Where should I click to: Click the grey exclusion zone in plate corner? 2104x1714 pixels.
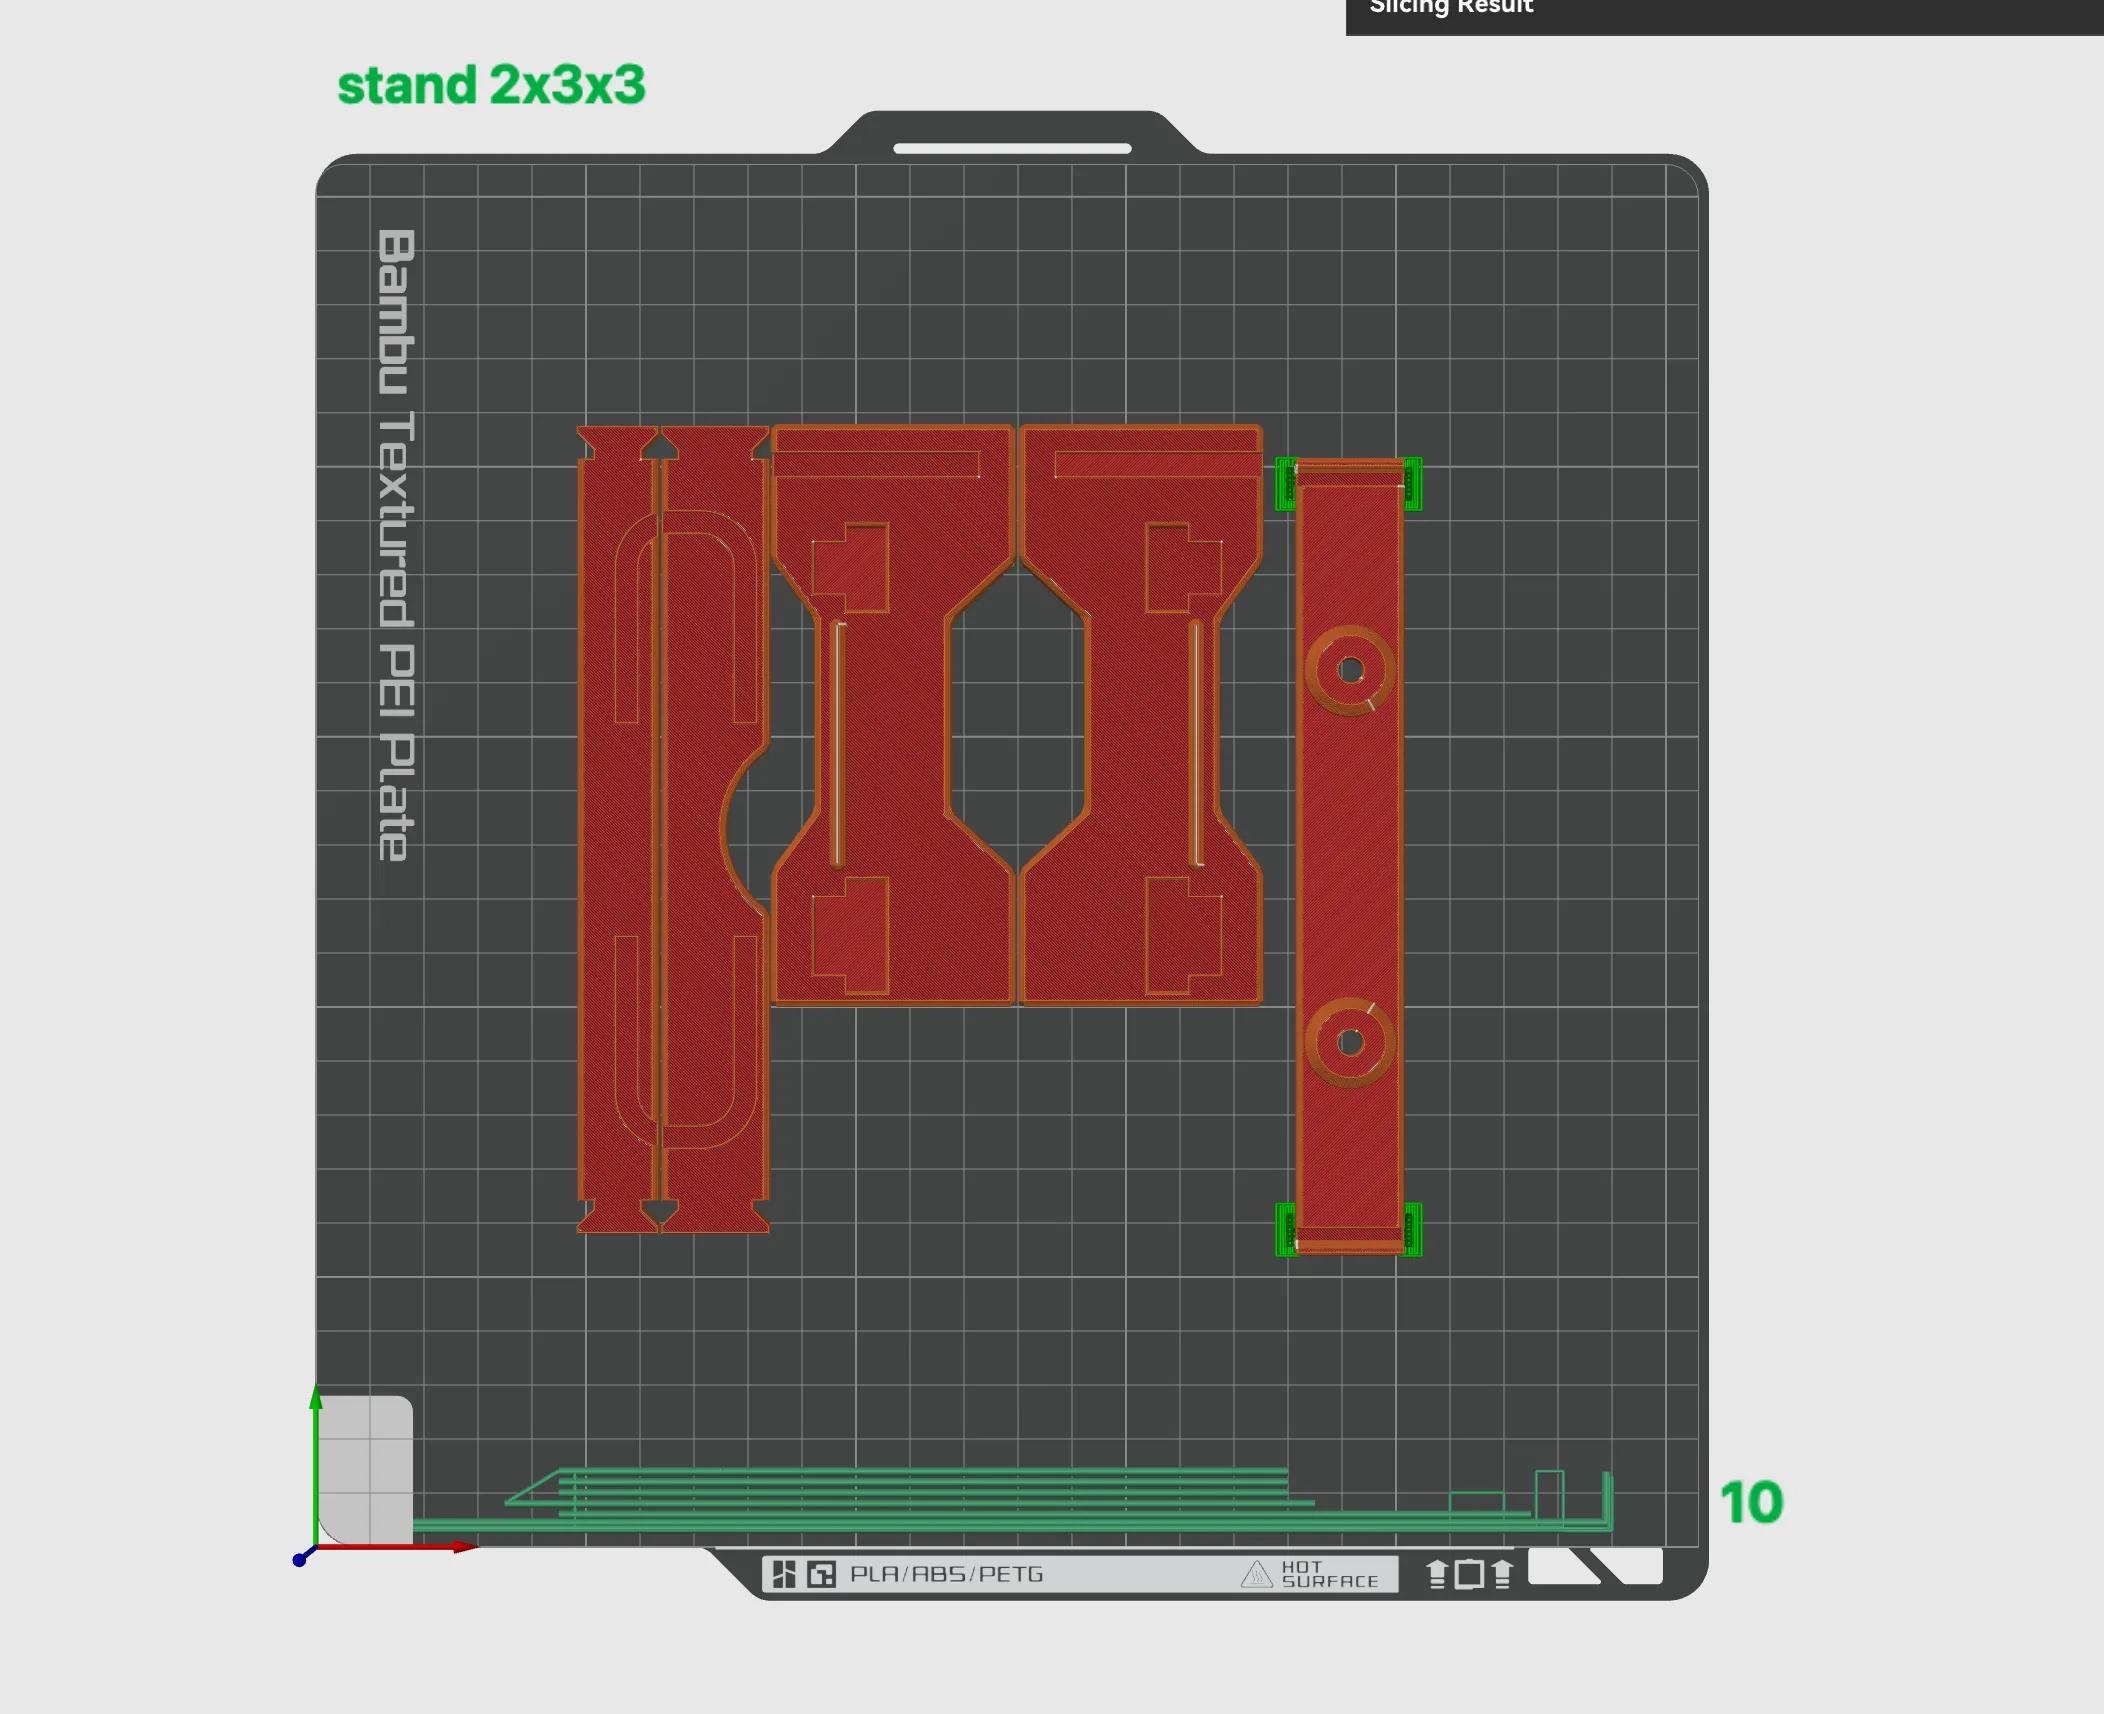click(365, 1470)
